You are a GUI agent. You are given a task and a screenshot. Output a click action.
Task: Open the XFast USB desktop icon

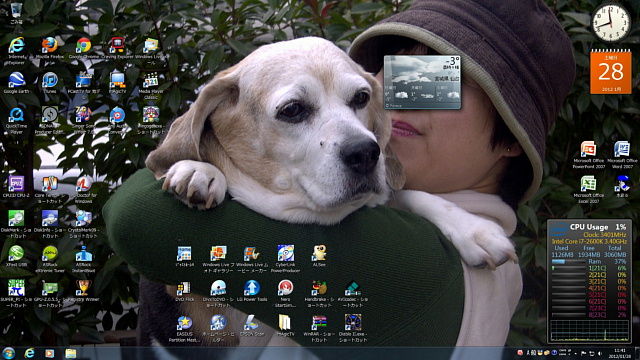coord(16,256)
